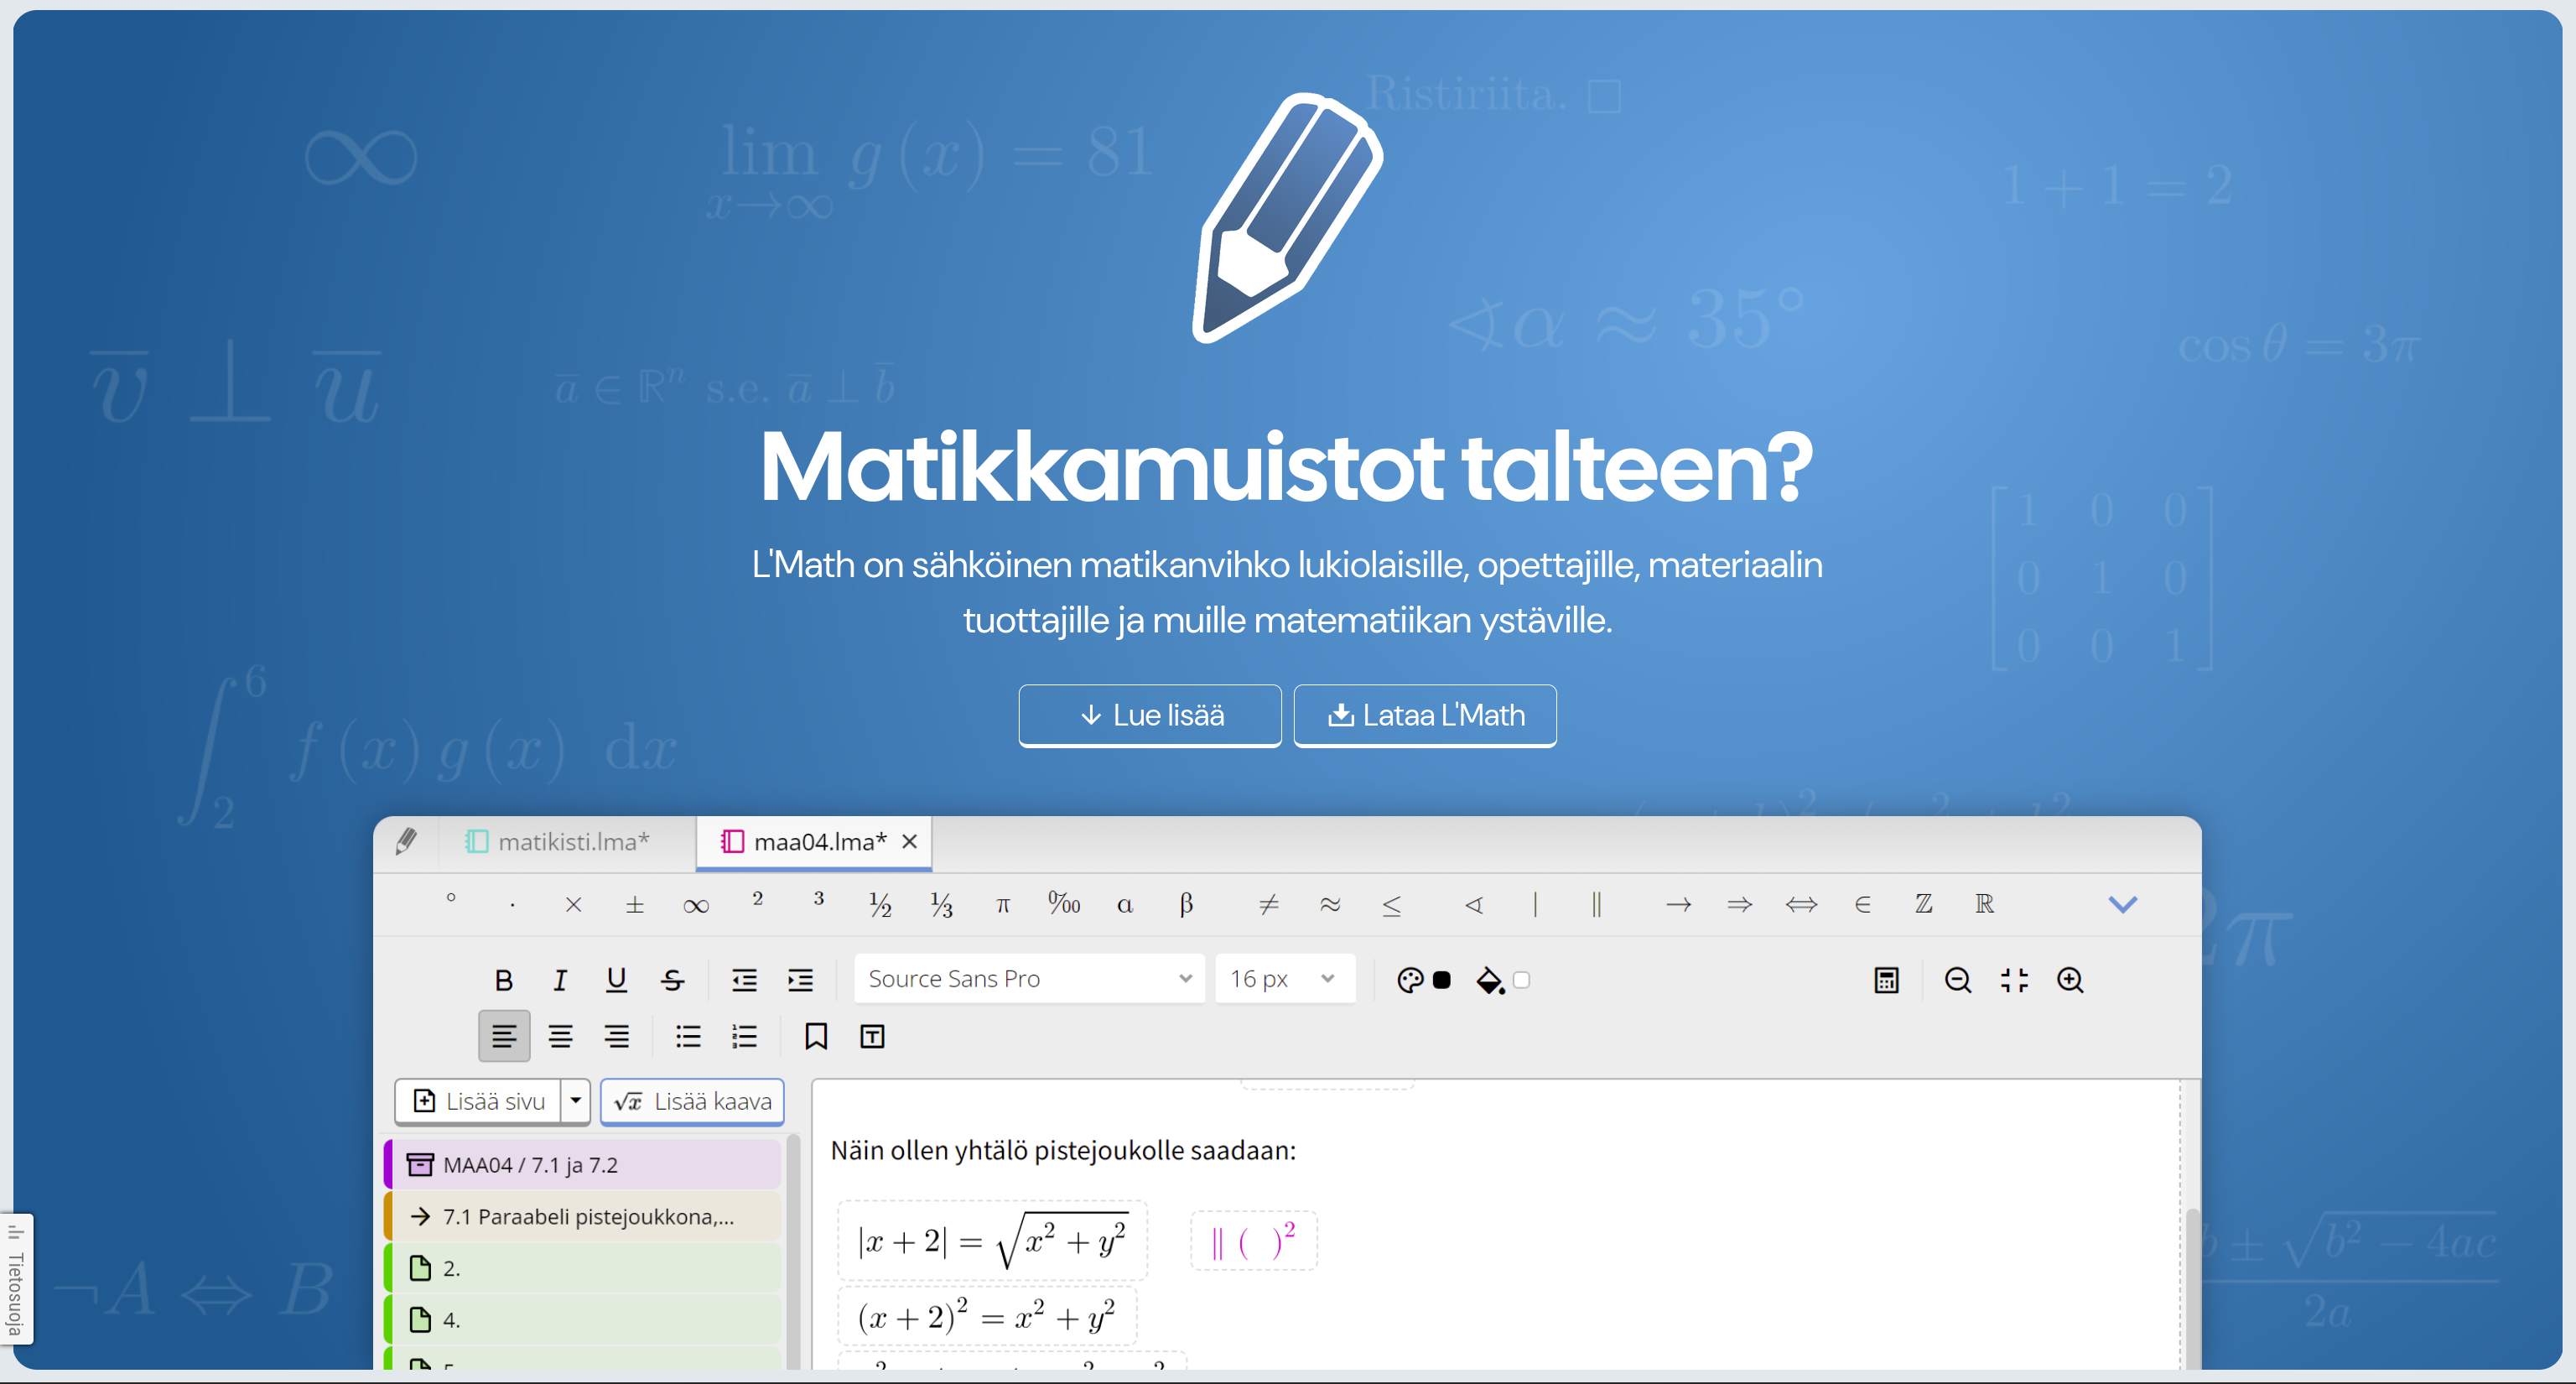Insert the alpha symbol
Image resolution: width=2576 pixels, height=1384 pixels.
pyautogui.click(x=1125, y=905)
